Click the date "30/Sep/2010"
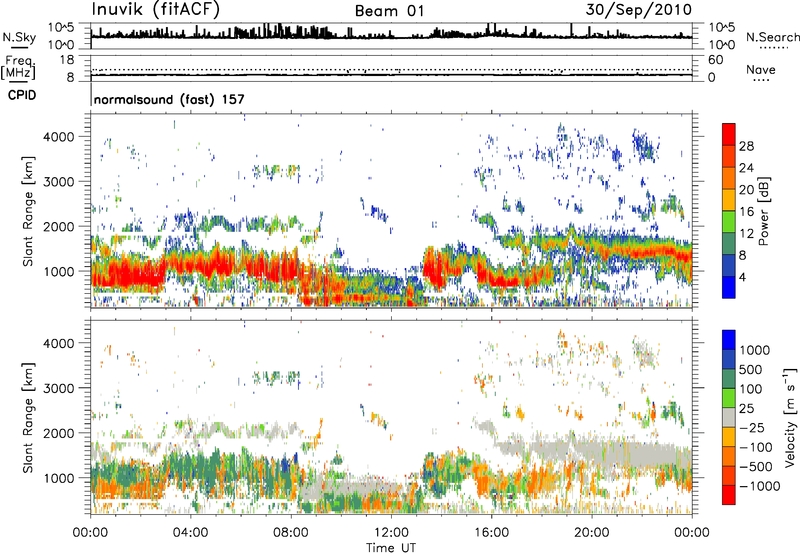 (639, 10)
